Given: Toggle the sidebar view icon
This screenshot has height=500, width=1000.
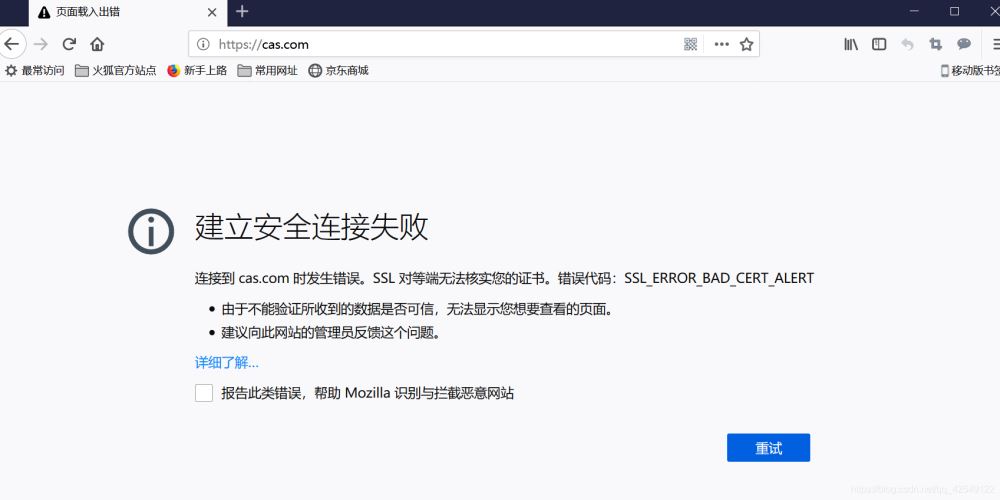Looking at the screenshot, I should pos(879,44).
